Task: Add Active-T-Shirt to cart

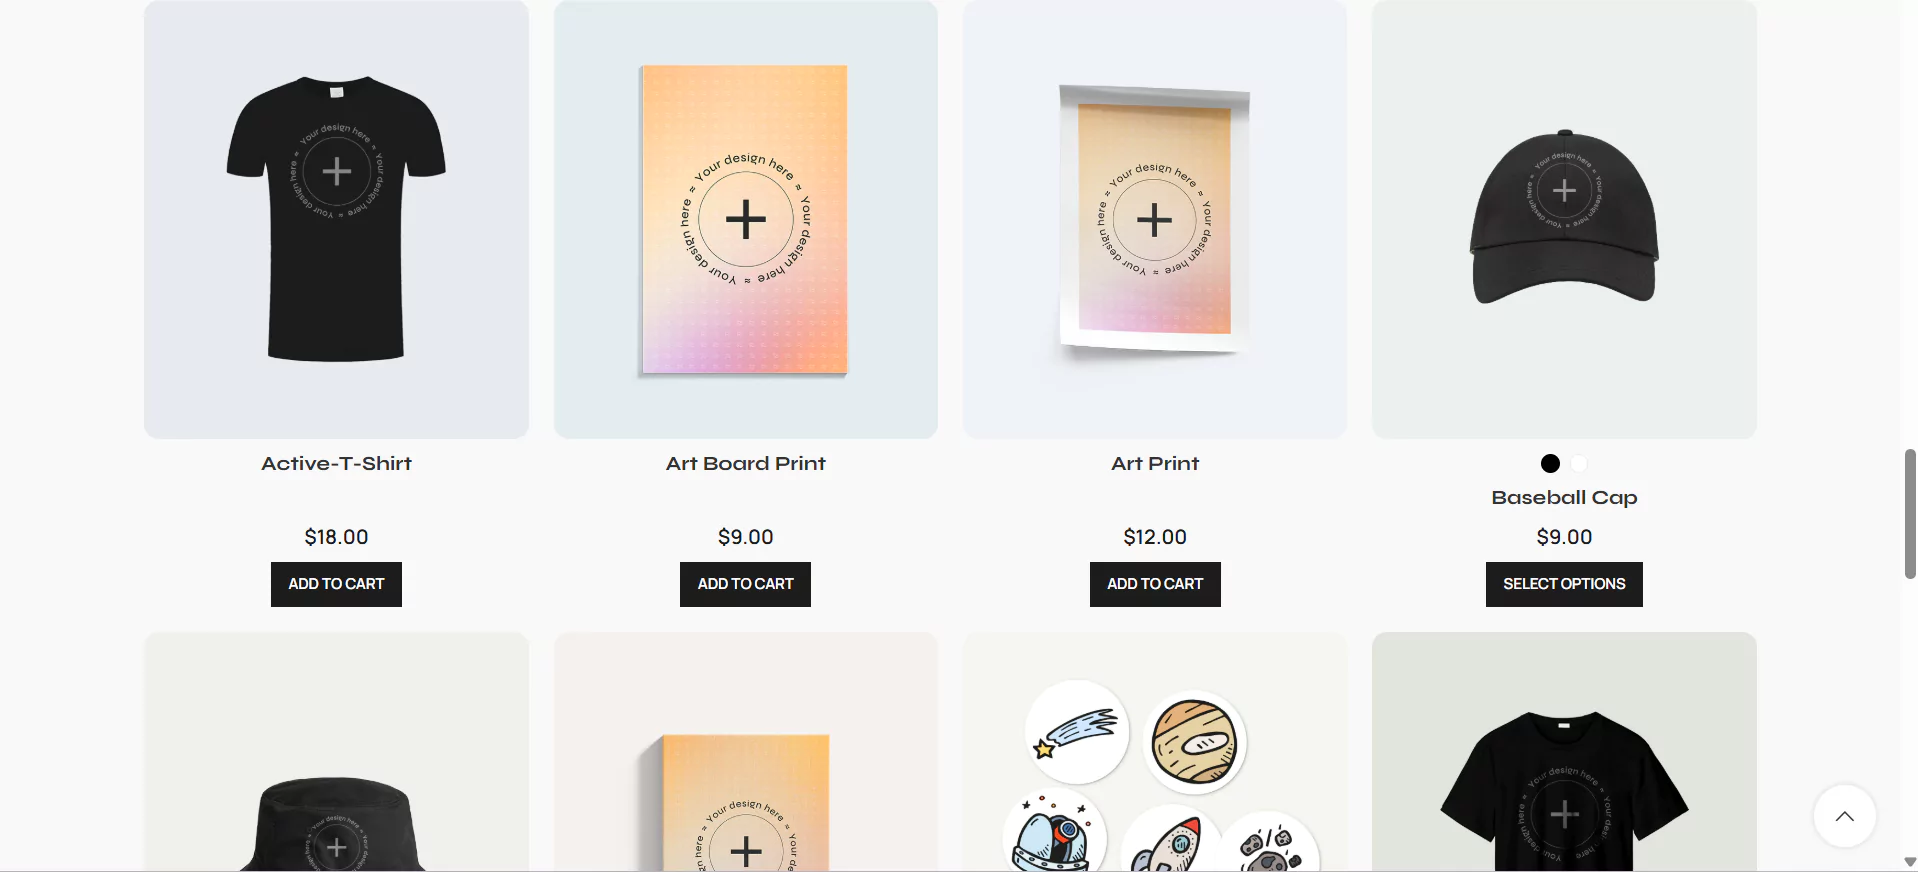Action: pos(336,584)
